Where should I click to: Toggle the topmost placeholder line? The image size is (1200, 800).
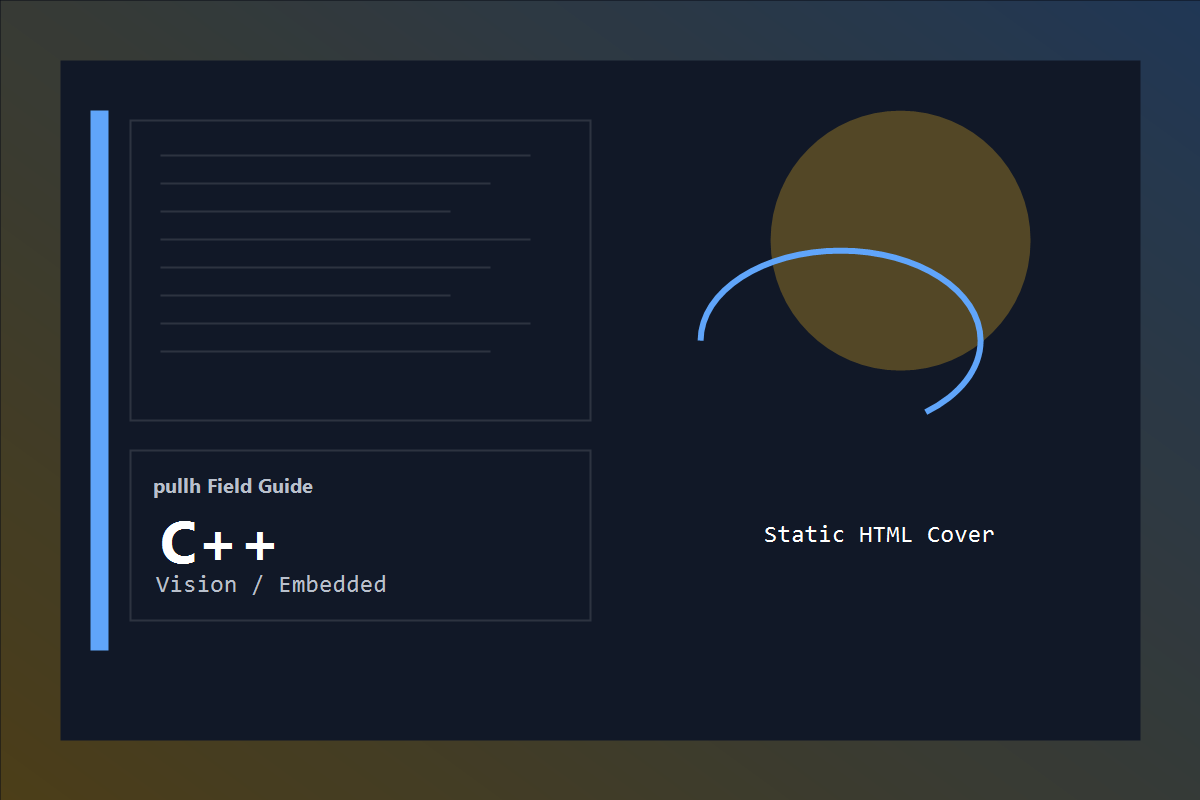click(x=345, y=155)
